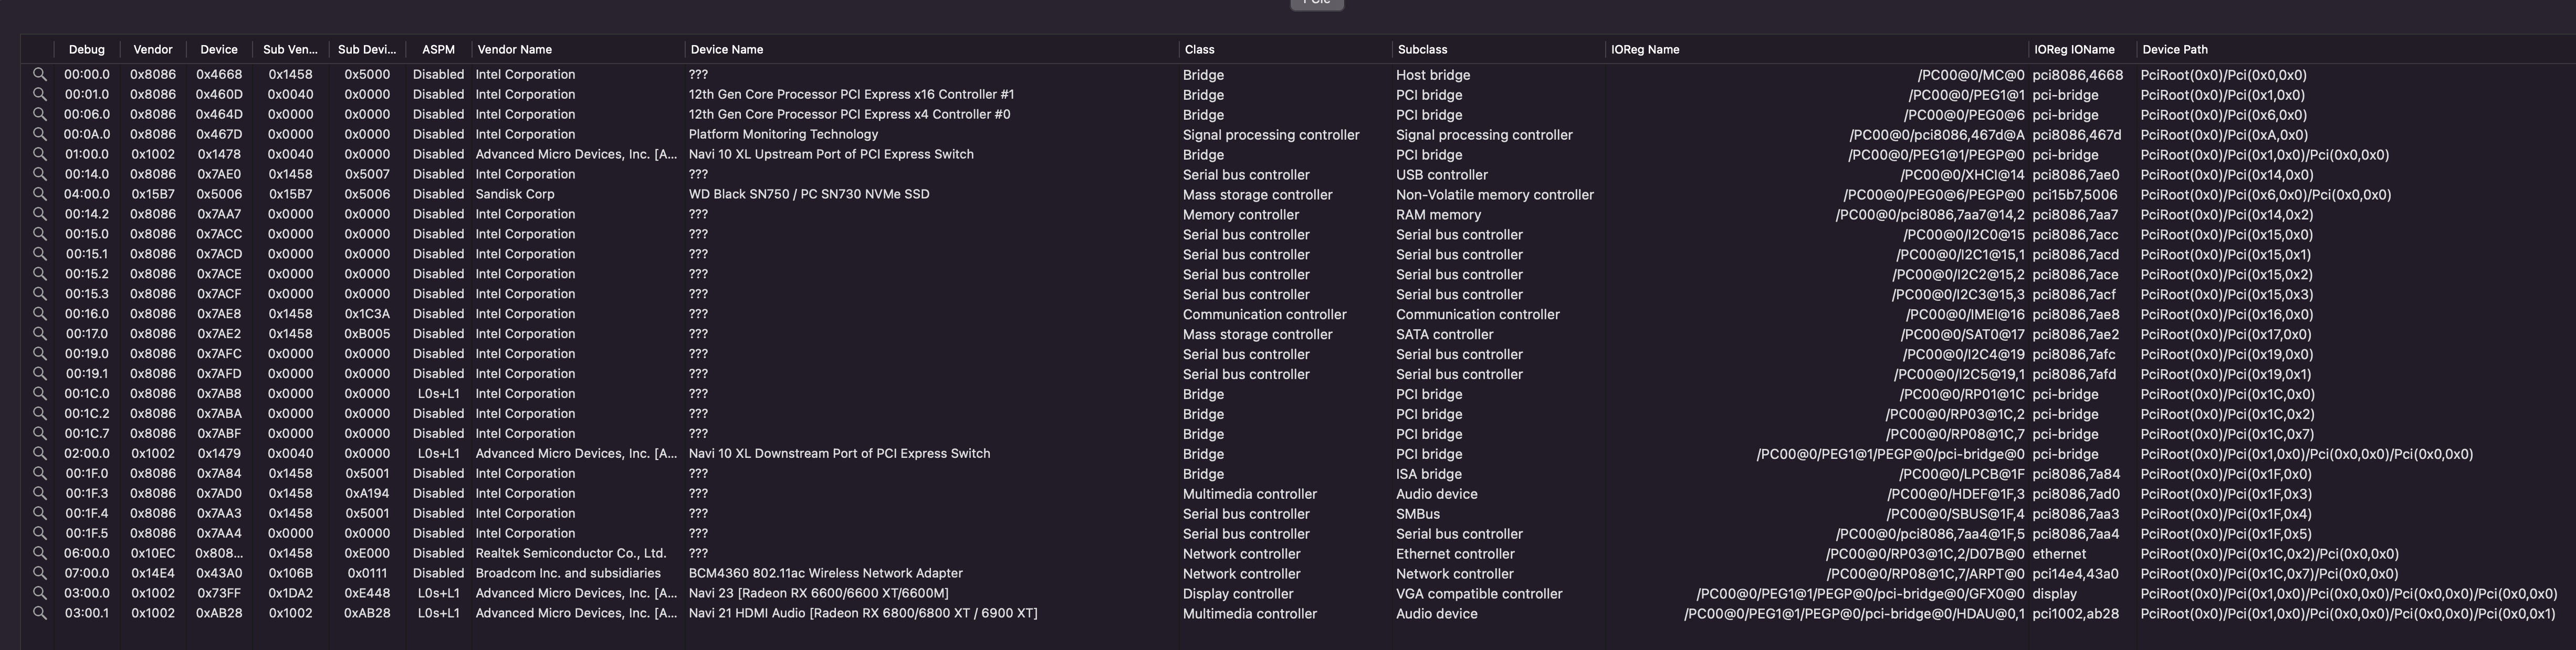Open lookup for Navi 10 XL Upstream Port
The image size is (2576, 650).
coord(40,154)
